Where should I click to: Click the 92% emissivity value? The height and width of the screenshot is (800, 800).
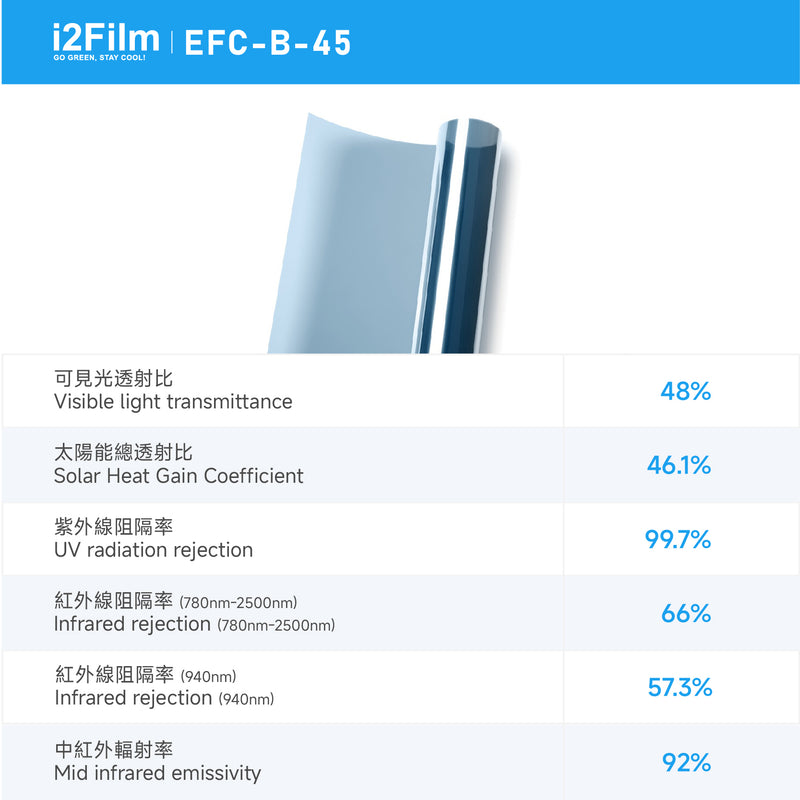click(x=686, y=763)
